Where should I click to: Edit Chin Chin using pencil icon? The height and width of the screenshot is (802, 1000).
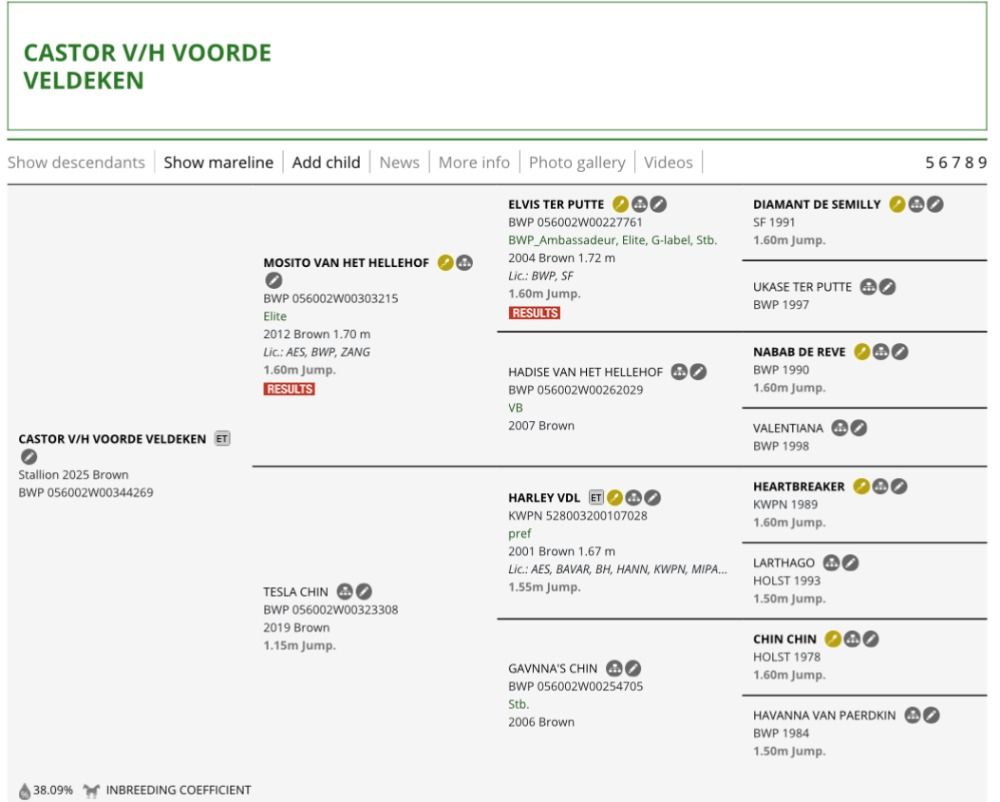(x=871, y=639)
